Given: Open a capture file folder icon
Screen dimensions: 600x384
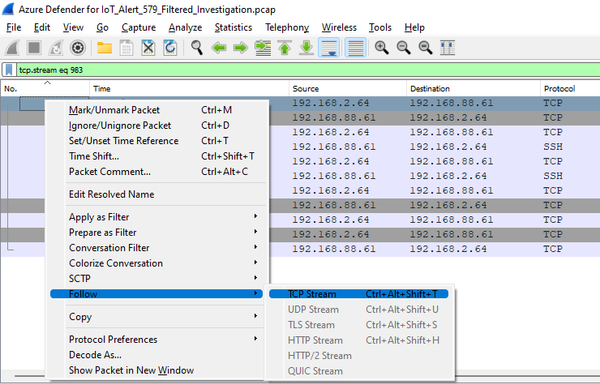Looking at the screenshot, I should [x=104, y=48].
